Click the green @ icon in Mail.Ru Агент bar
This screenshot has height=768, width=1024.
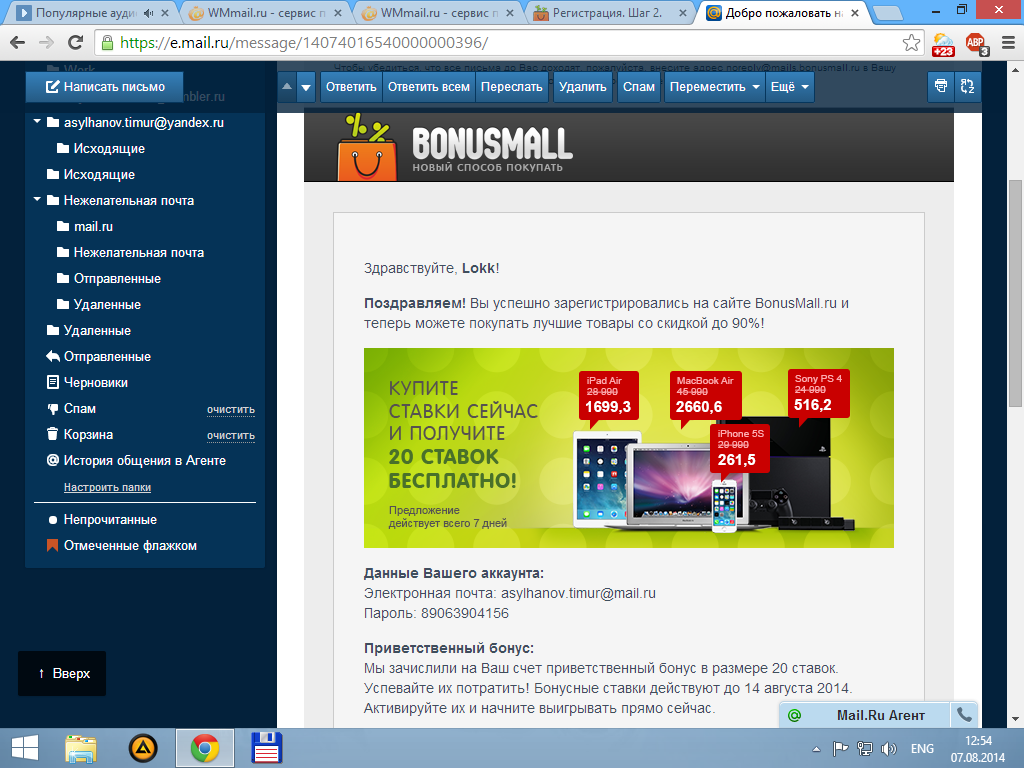[x=795, y=715]
